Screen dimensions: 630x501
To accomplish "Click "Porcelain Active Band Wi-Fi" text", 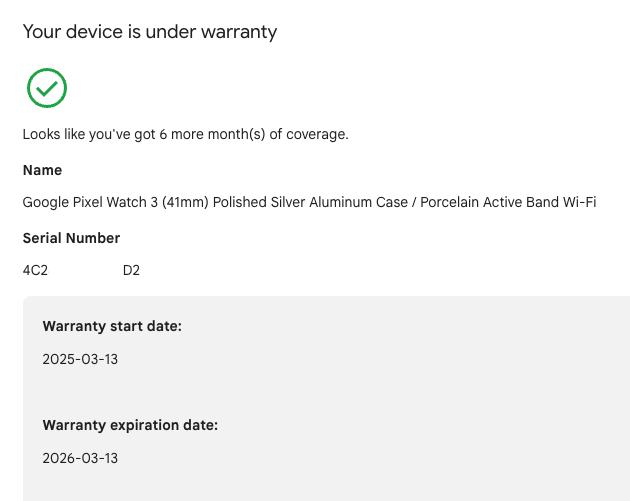I will coord(508,202).
